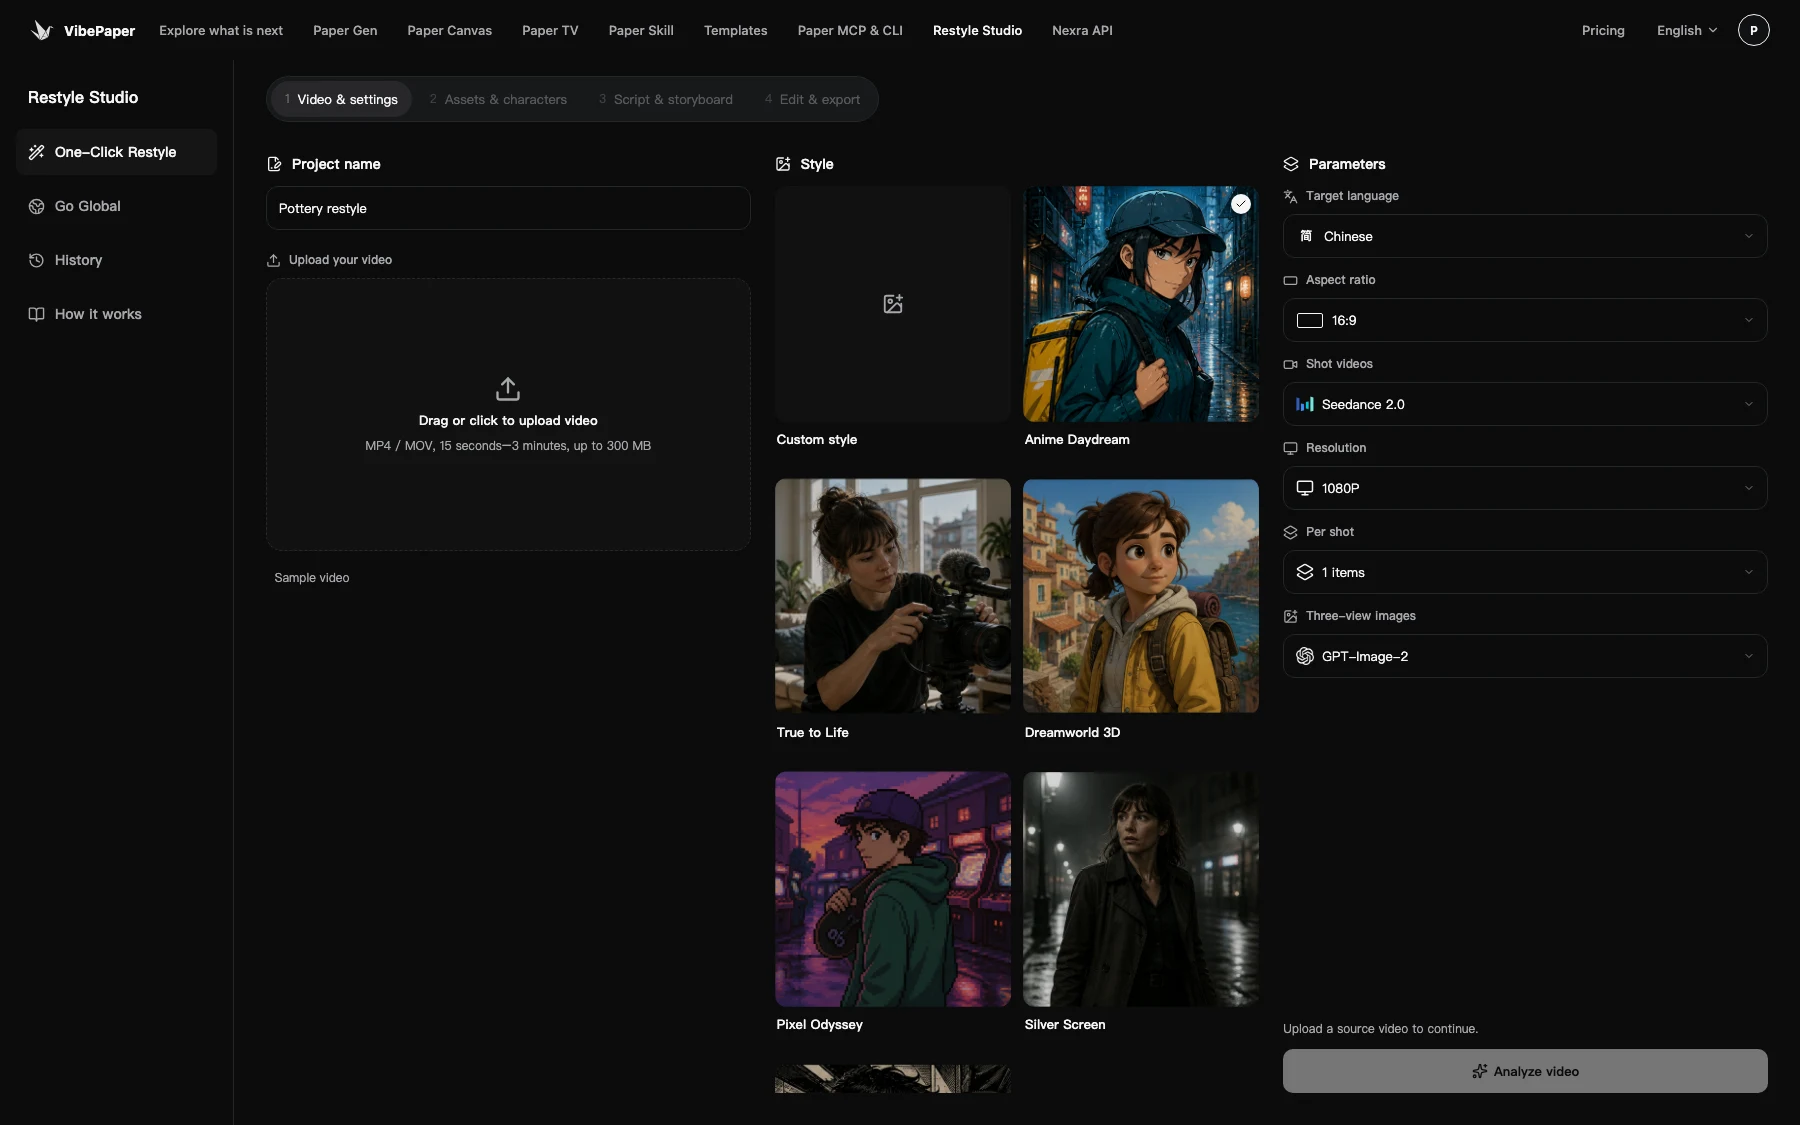Open the Aspect ratio 16:9 dropdown
The height and width of the screenshot is (1125, 1800).
tap(1525, 320)
